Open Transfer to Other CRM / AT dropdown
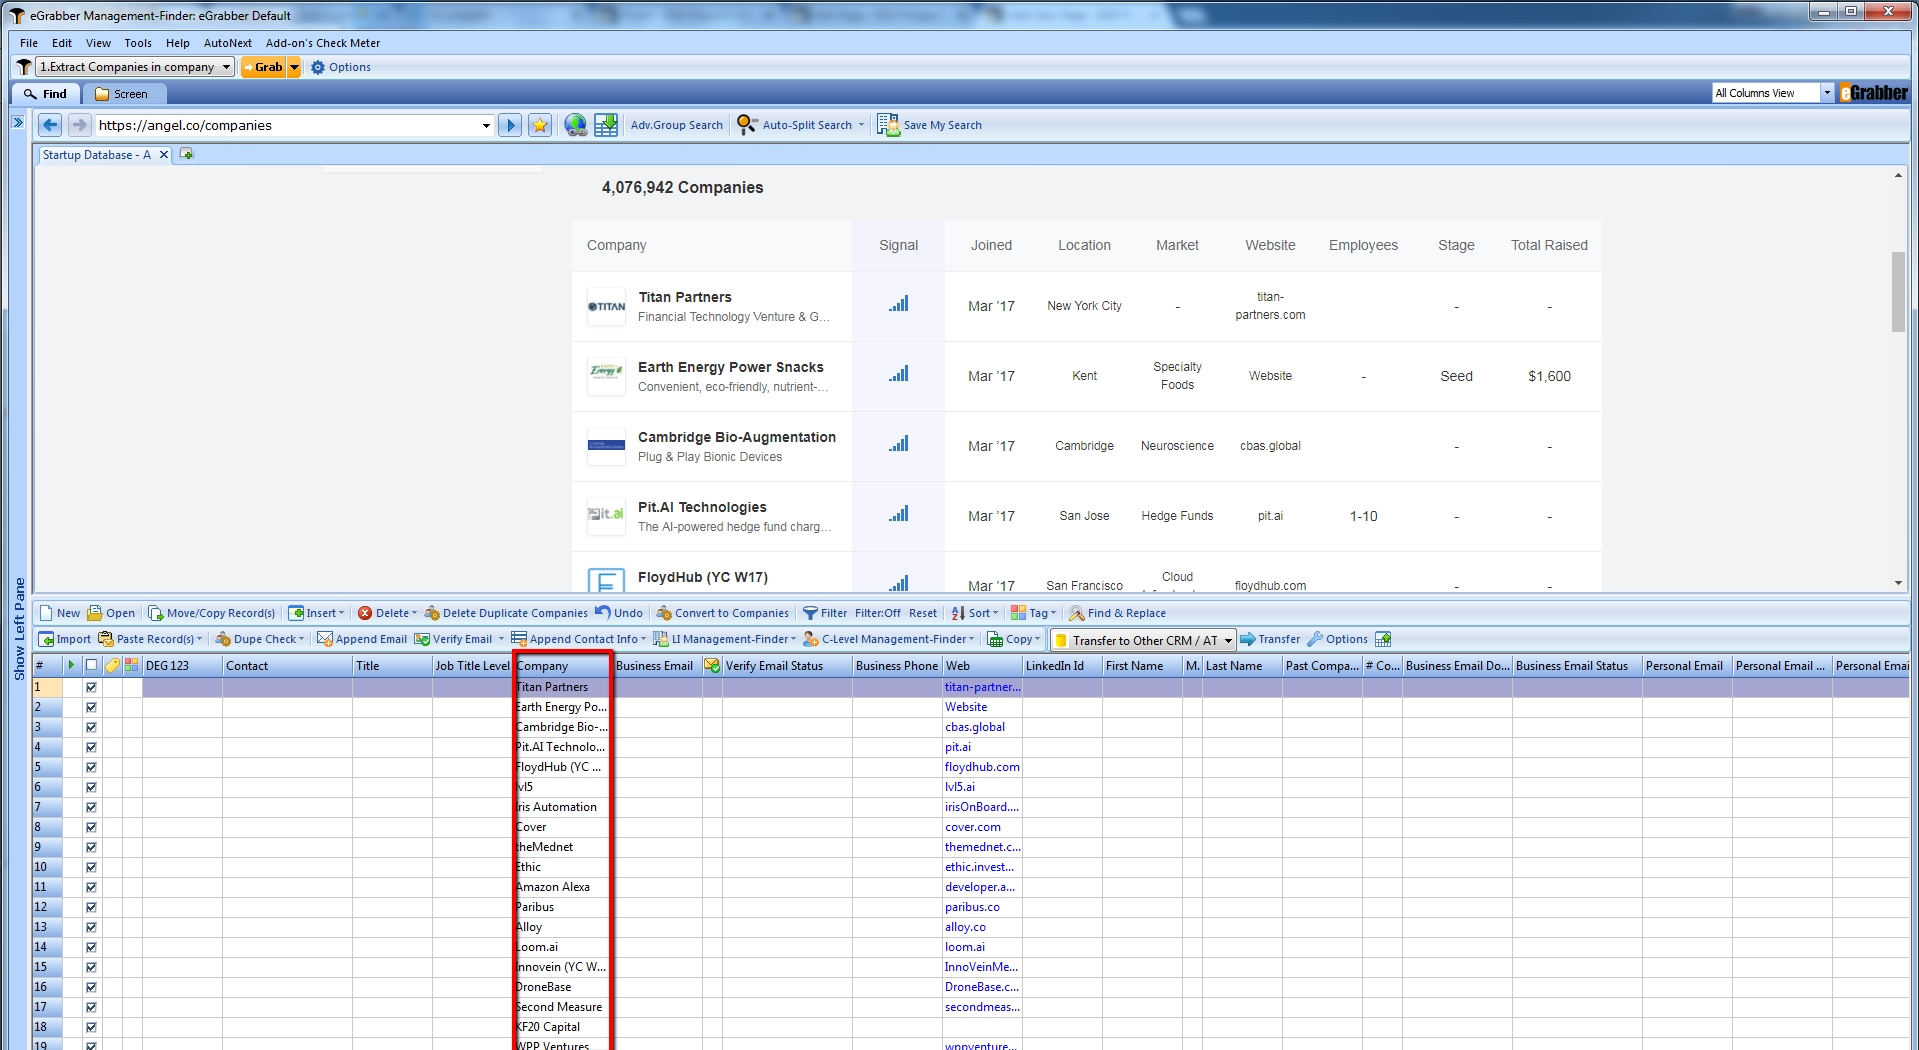 1228,640
